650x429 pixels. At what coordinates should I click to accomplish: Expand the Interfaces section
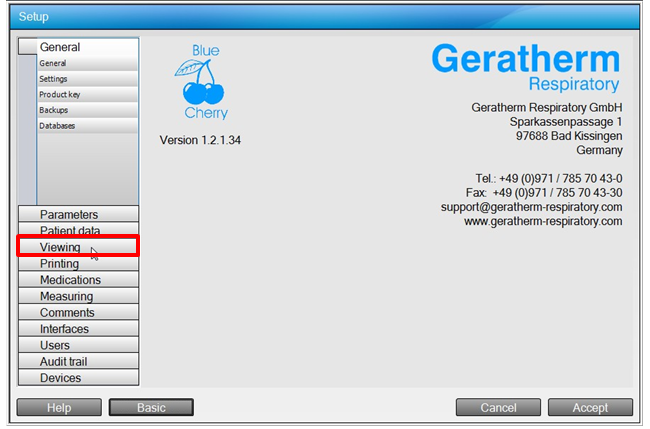(x=78, y=328)
